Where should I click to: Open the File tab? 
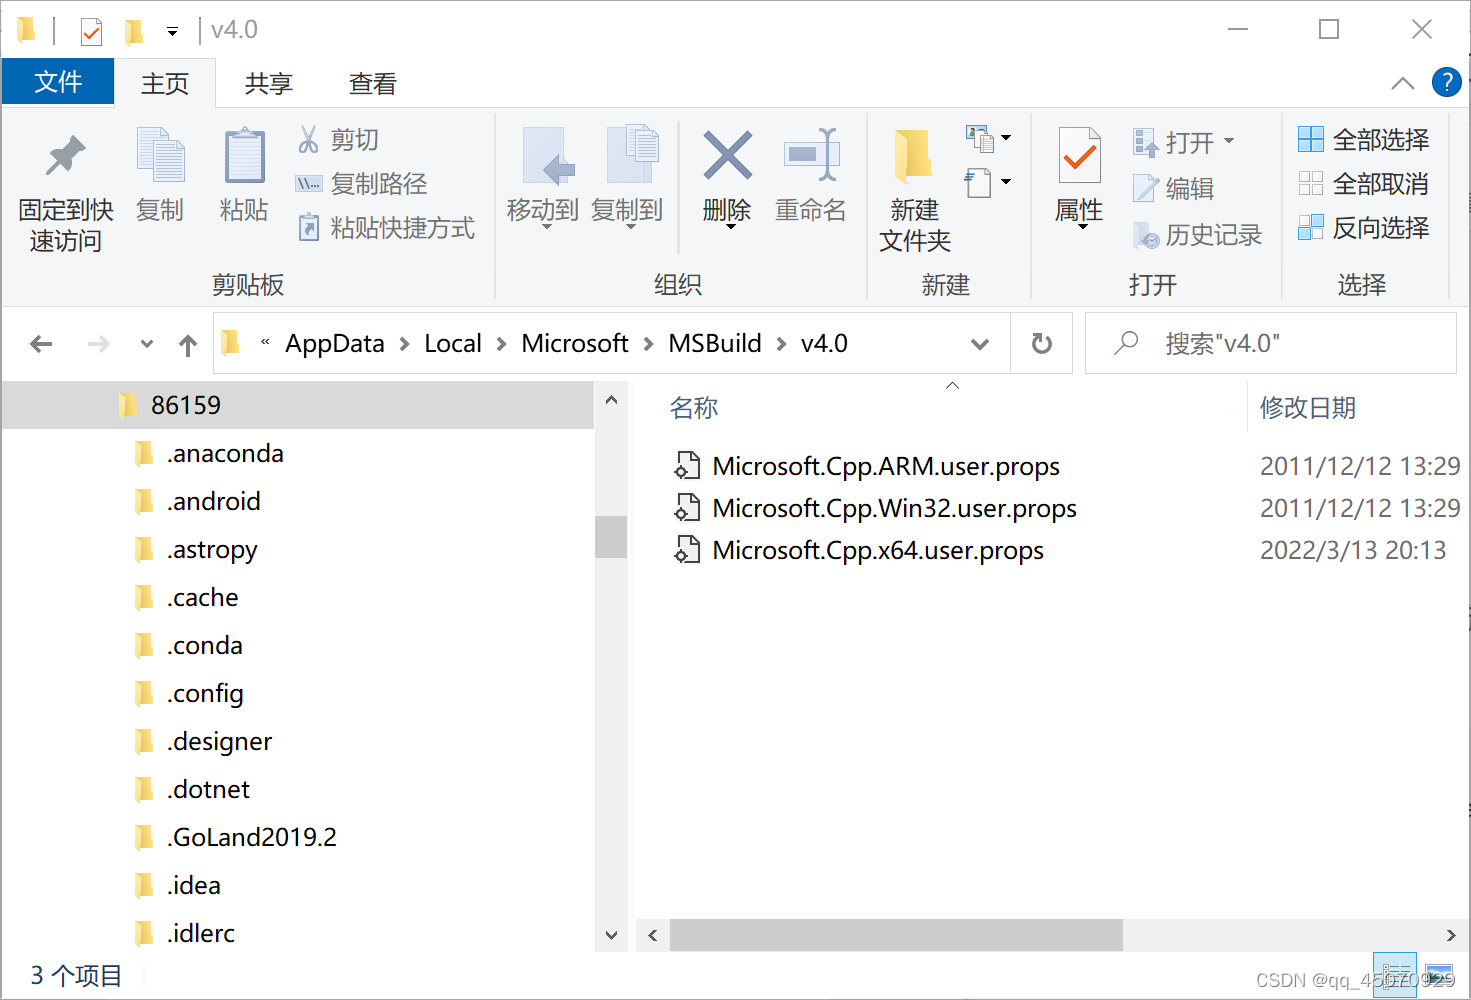pos(58,82)
